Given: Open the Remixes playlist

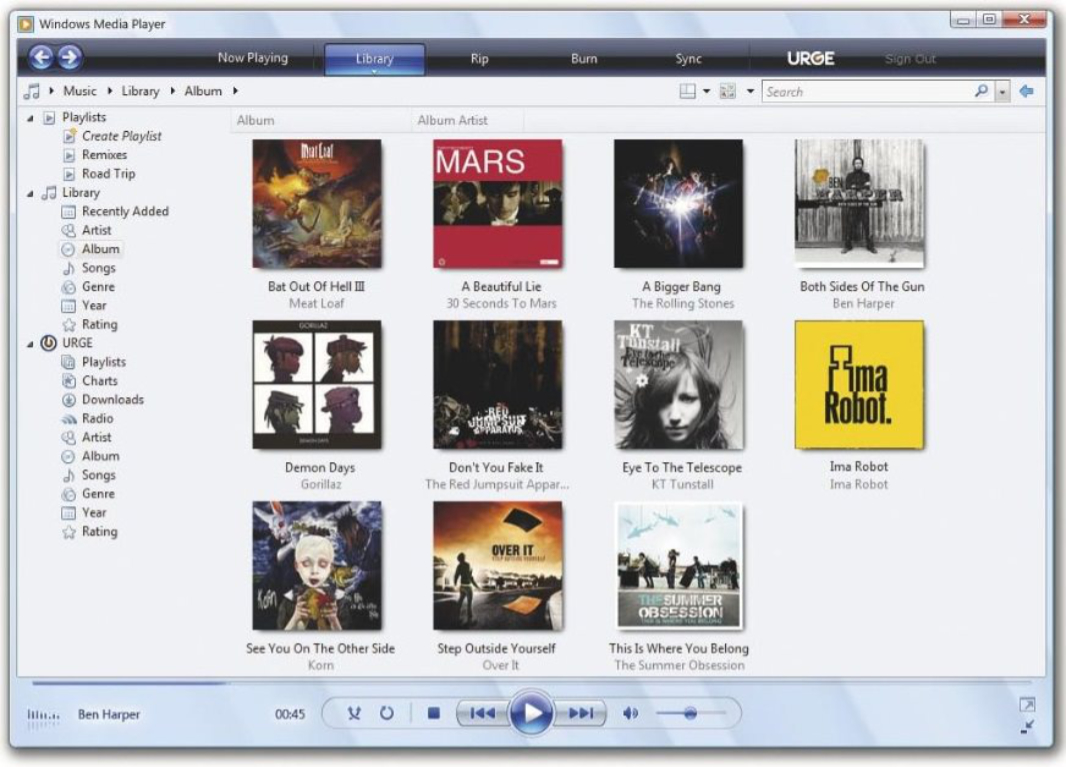Looking at the screenshot, I should point(104,155).
